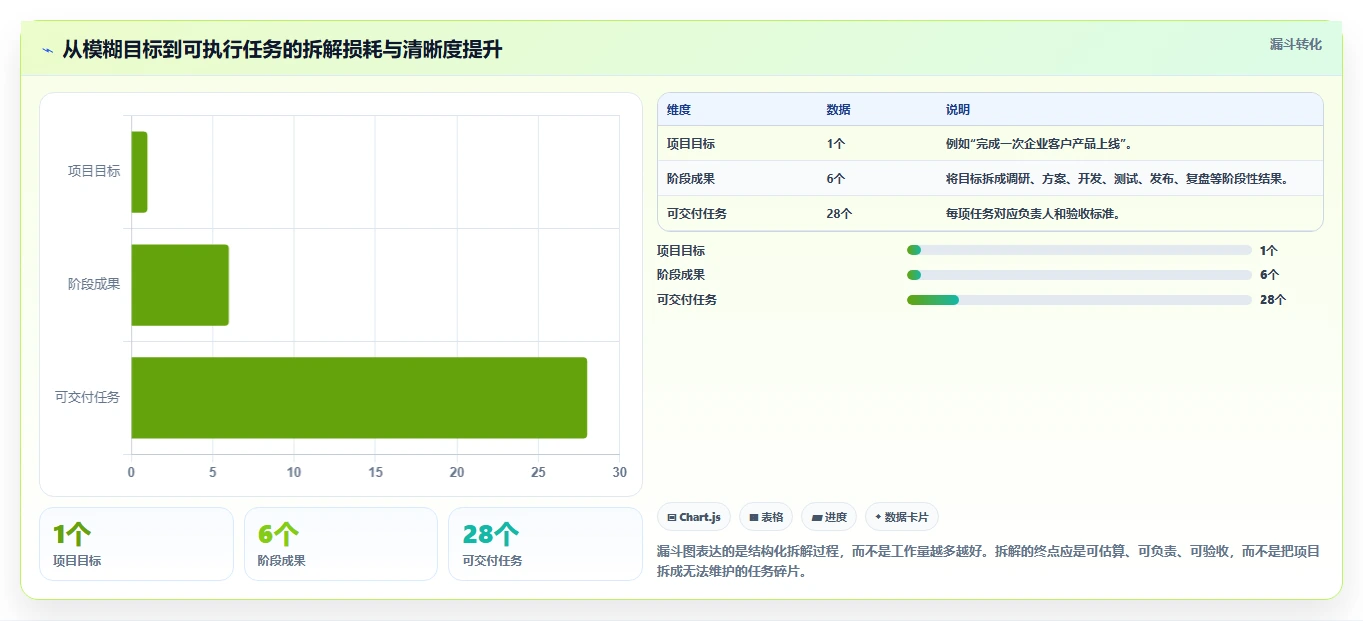Click the 项目目标 label in progress list

point(681,251)
